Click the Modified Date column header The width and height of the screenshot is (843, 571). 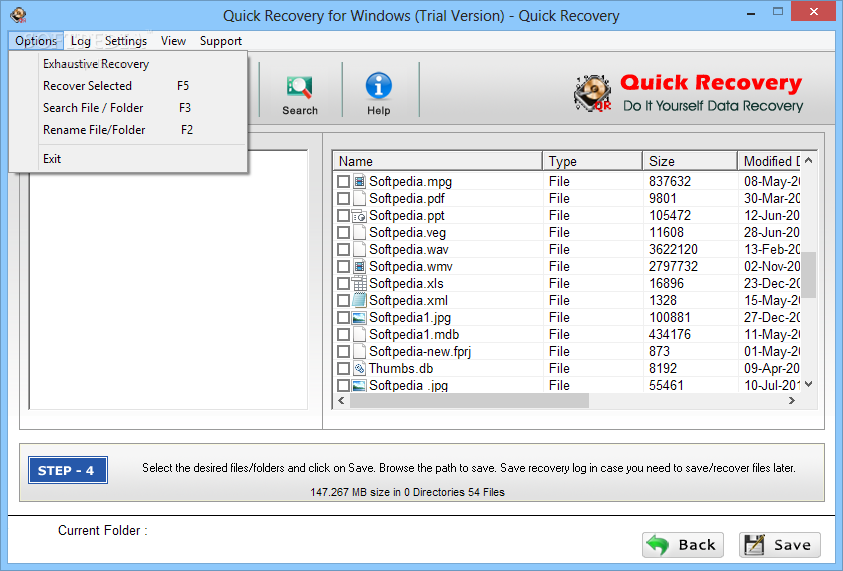(769, 161)
